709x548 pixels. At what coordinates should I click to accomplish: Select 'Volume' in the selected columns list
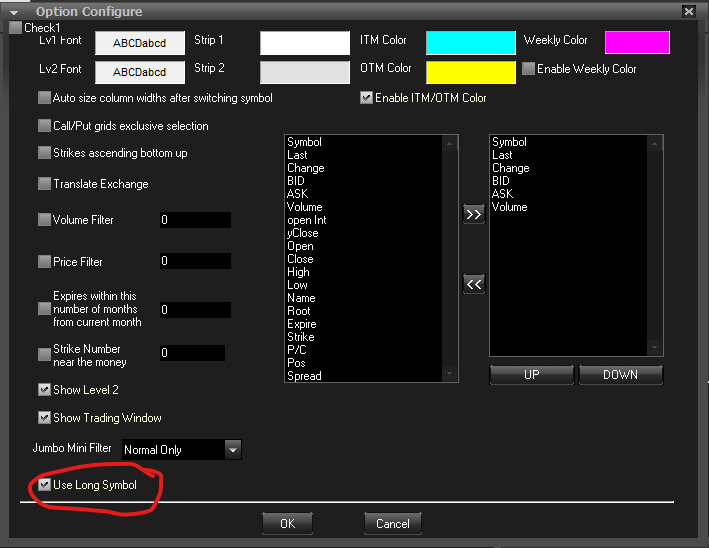coord(509,207)
